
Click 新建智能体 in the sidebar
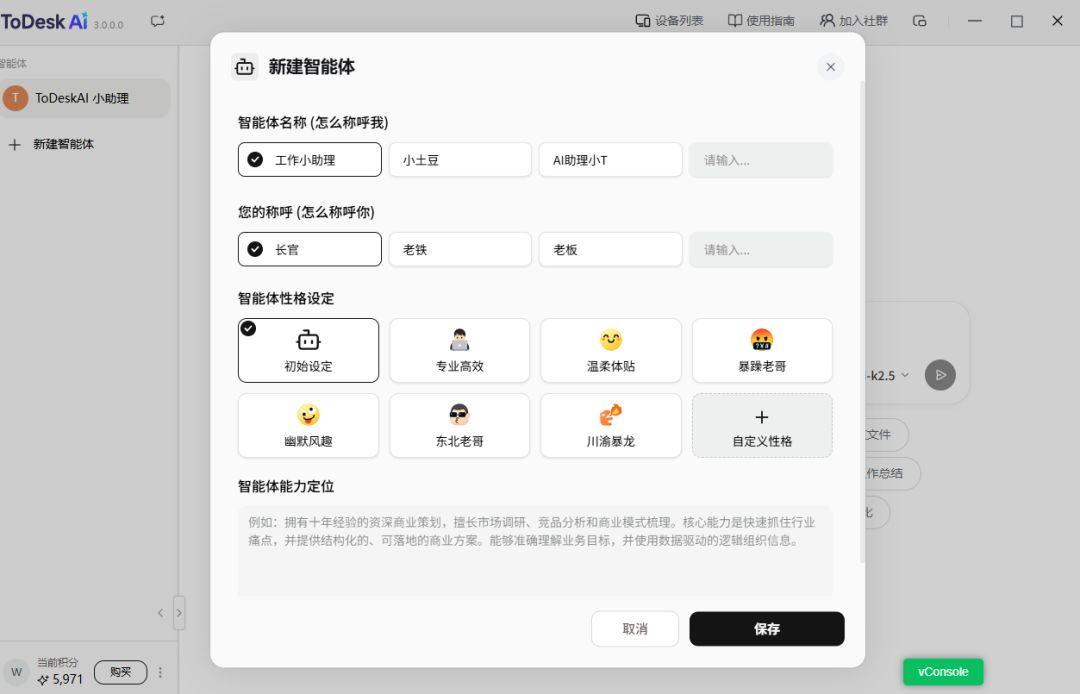coord(63,144)
